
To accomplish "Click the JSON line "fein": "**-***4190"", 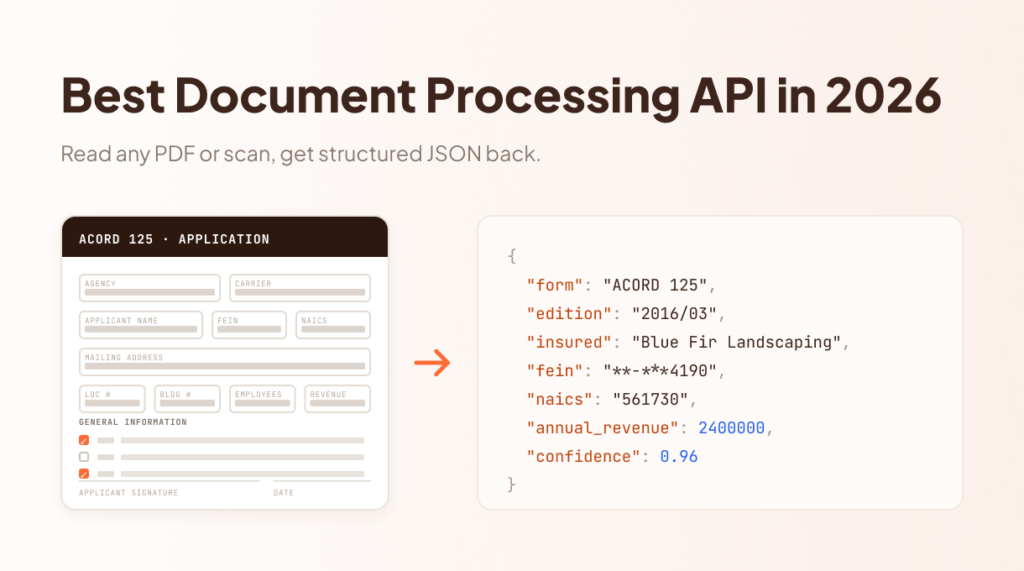I will (x=626, y=371).
